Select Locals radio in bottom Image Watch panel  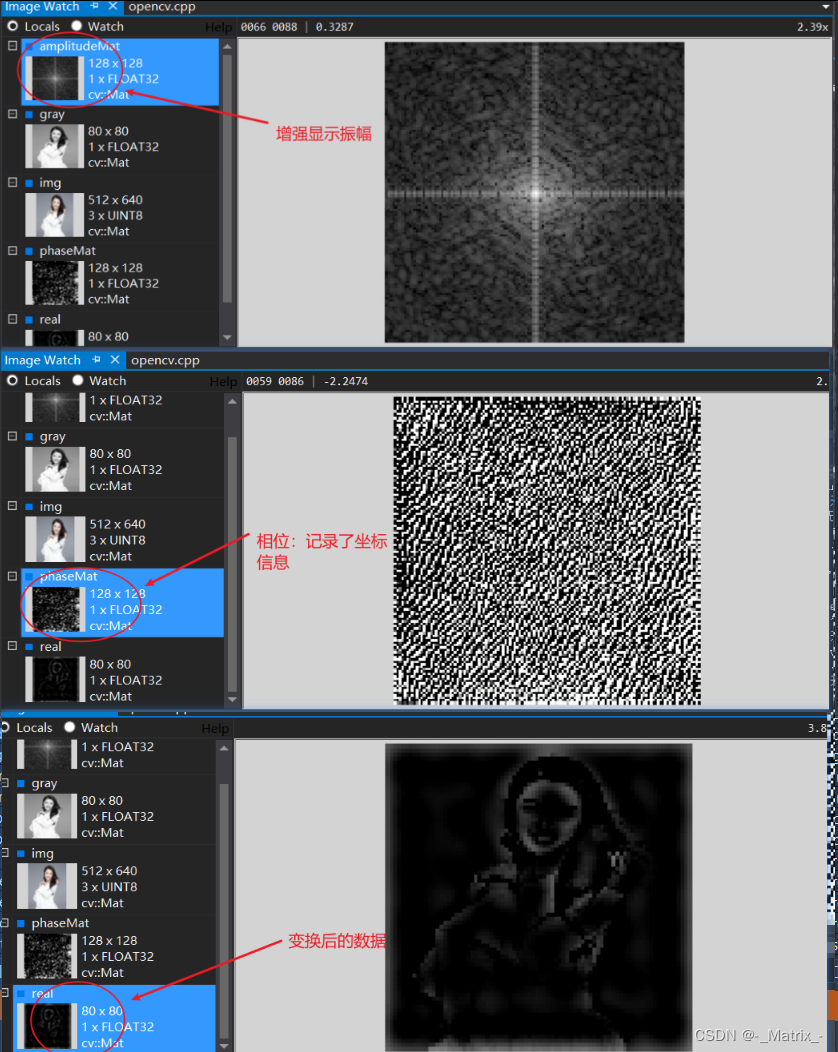[5, 727]
